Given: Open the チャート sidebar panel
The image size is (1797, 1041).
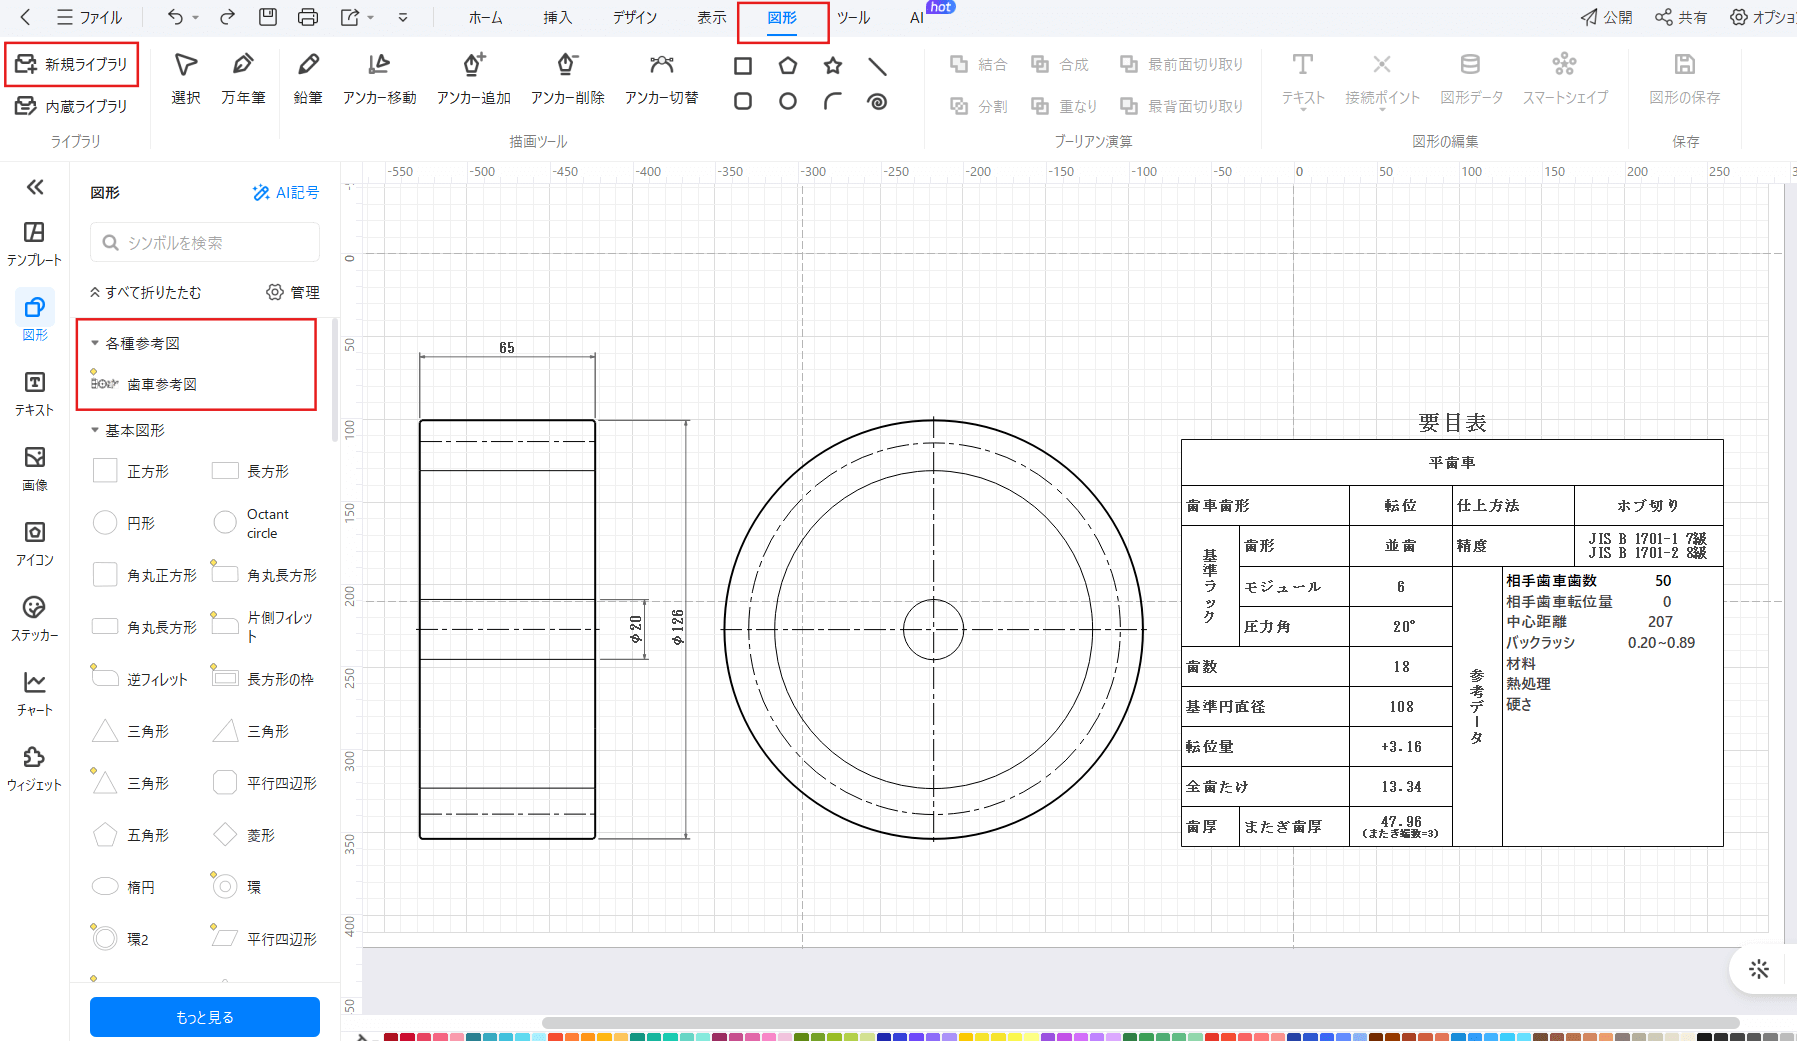Looking at the screenshot, I should point(34,694).
